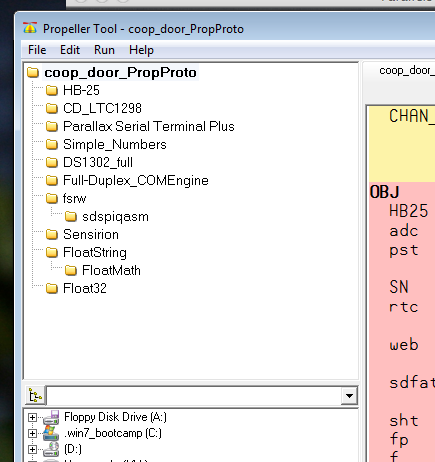Click the Sensirion folder icon

52,234
